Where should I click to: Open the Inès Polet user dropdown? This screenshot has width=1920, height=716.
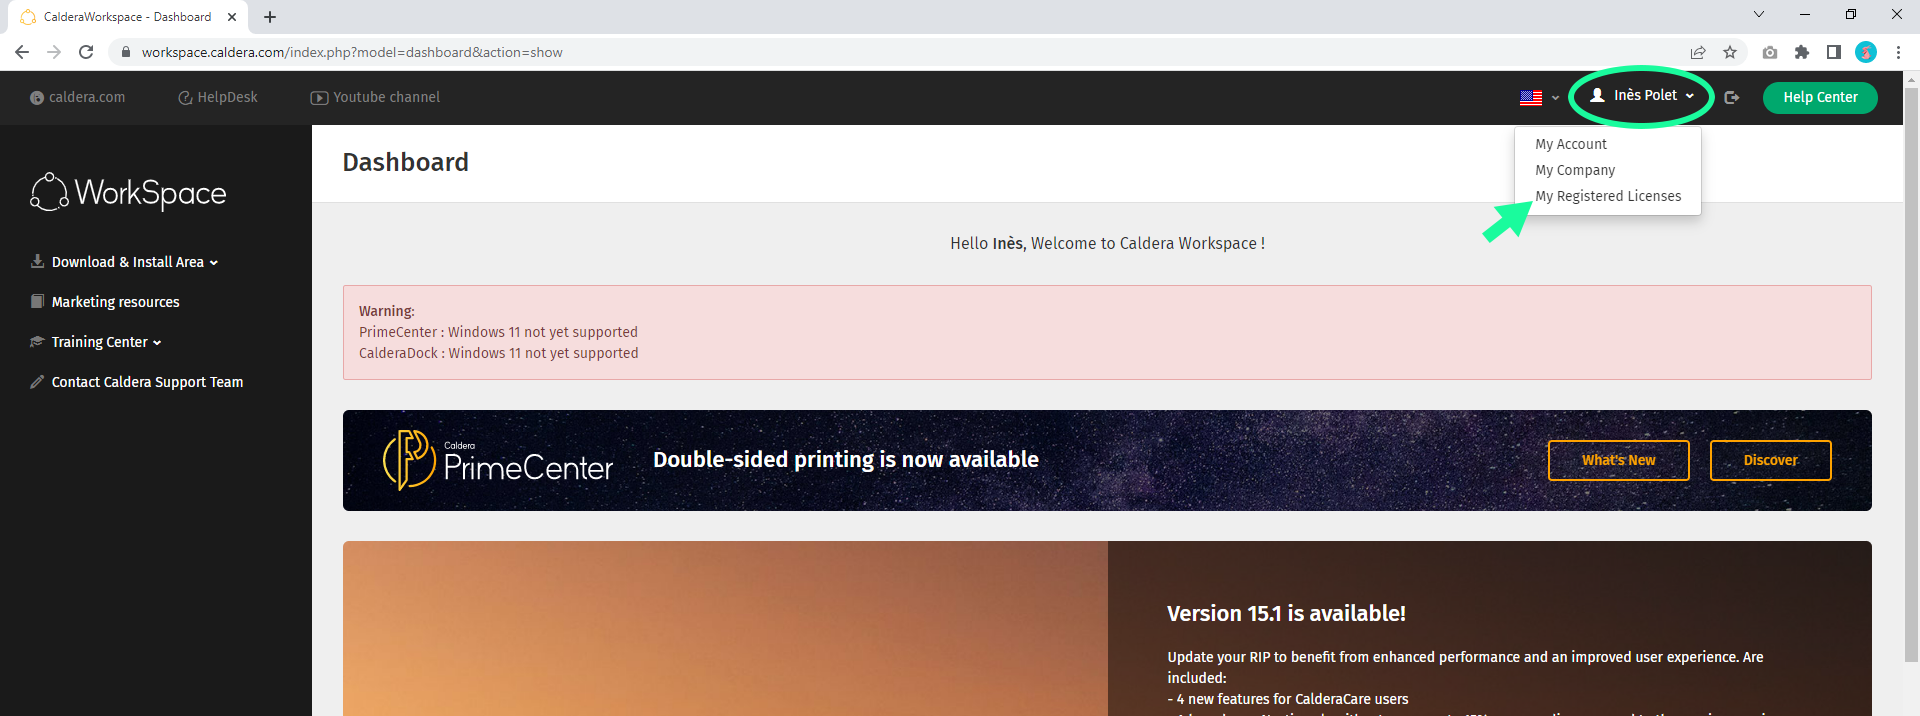(x=1643, y=96)
